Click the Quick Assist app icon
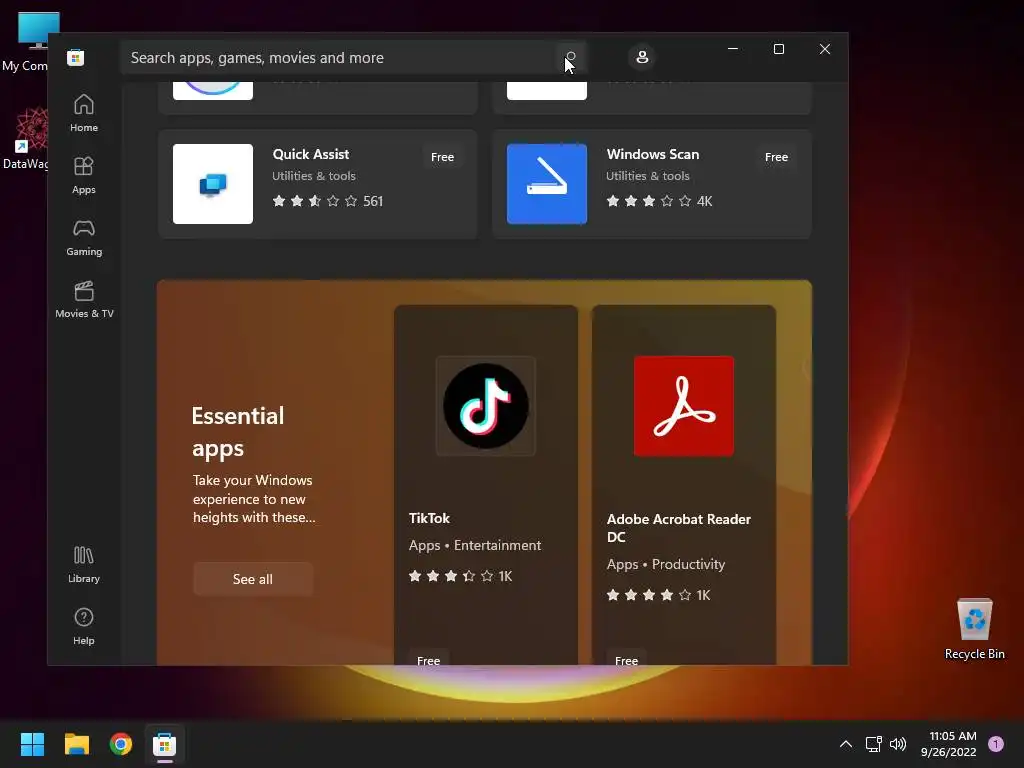Image resolution: width=1024 pixels, height=768 pixels. click(213, 184)
